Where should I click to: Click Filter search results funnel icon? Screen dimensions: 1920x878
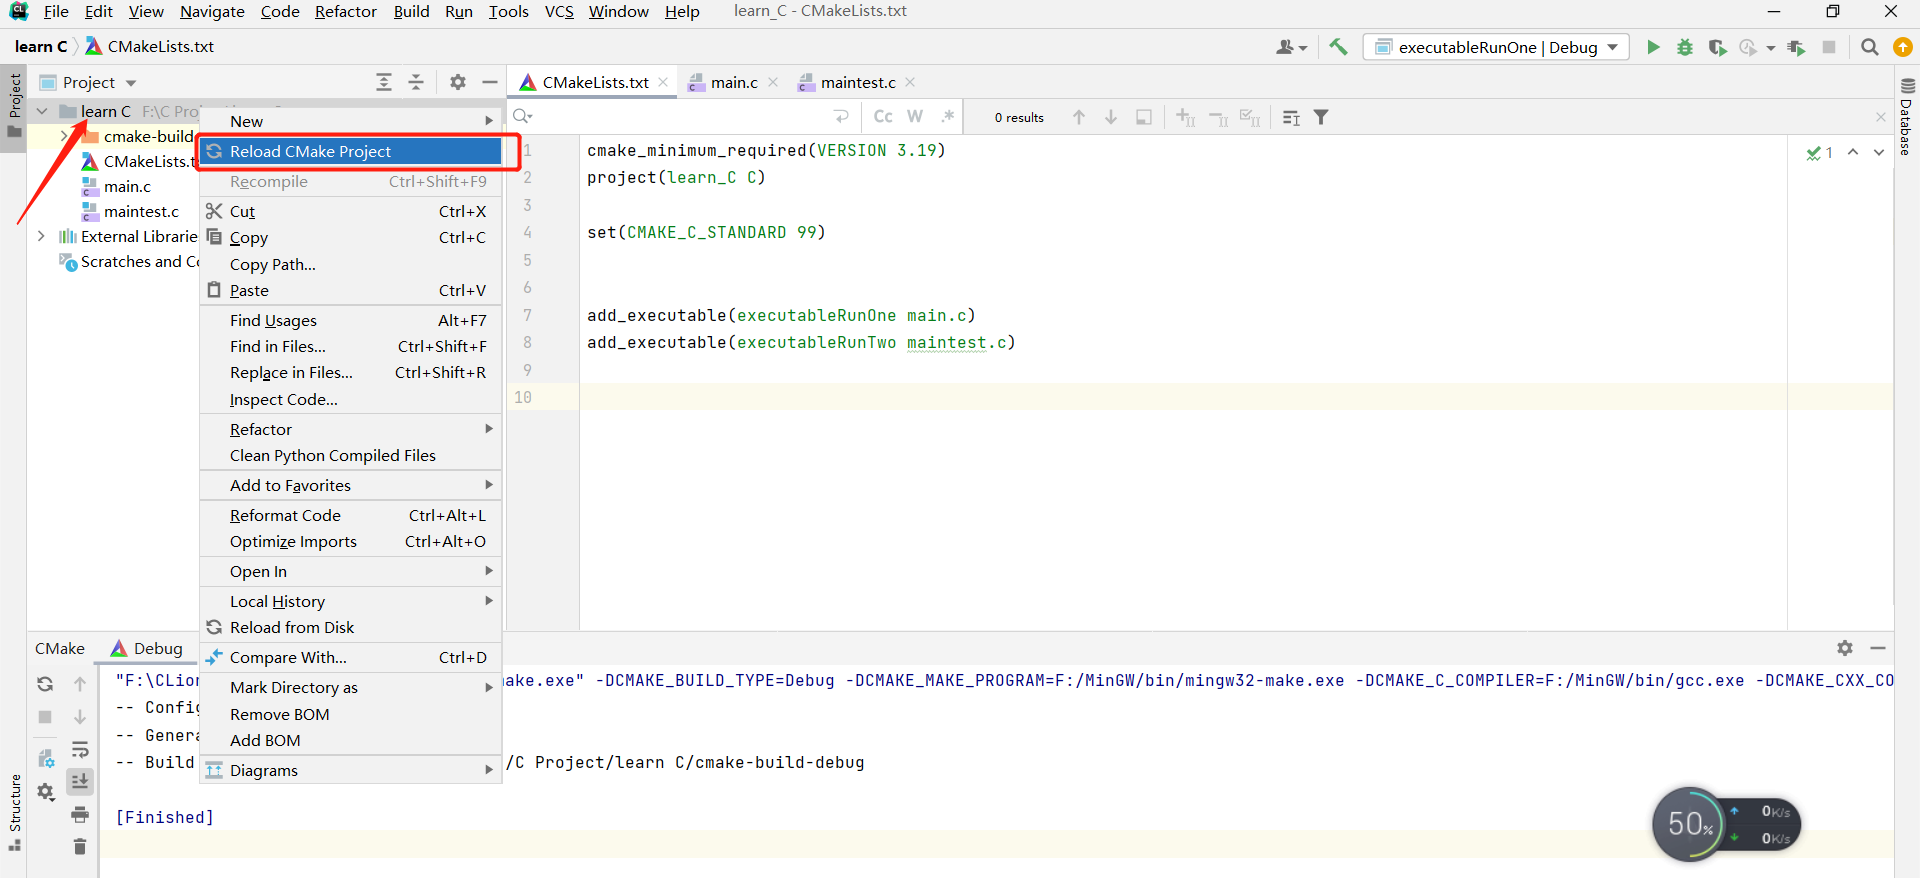tap(1321, 117)
